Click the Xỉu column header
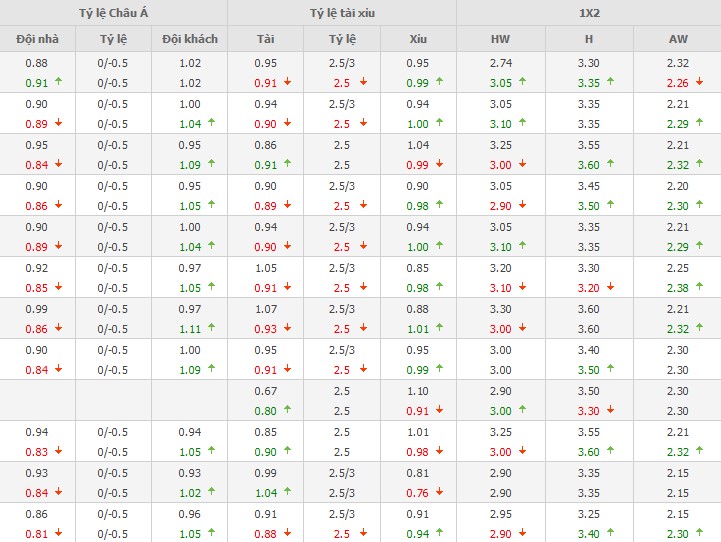Screen dimensions: 721x542 418,39
